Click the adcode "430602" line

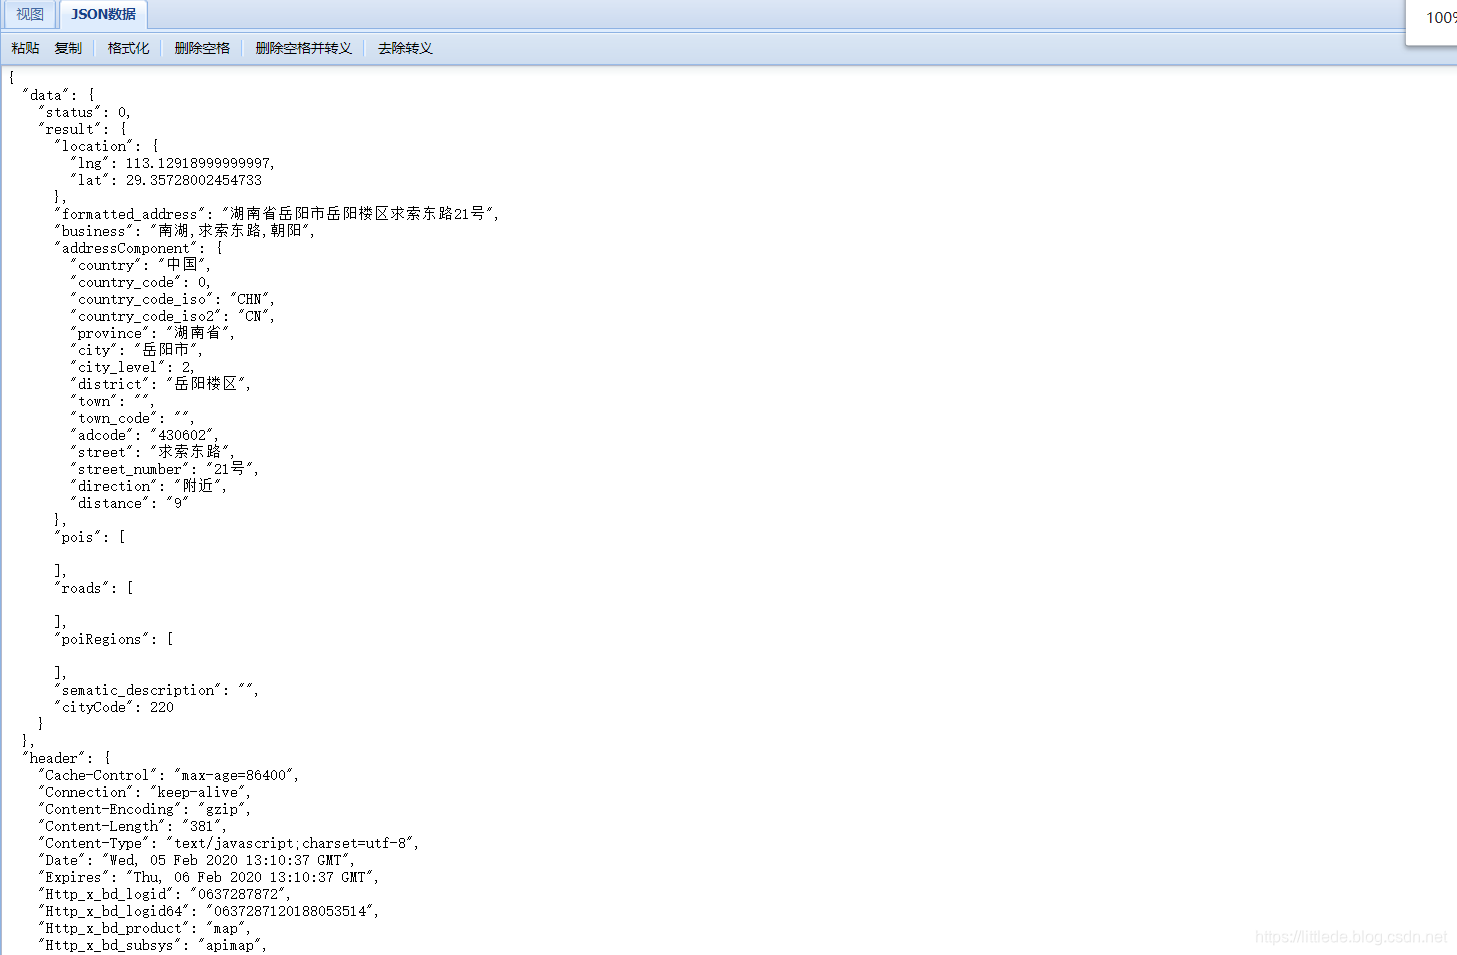point(145,436)
